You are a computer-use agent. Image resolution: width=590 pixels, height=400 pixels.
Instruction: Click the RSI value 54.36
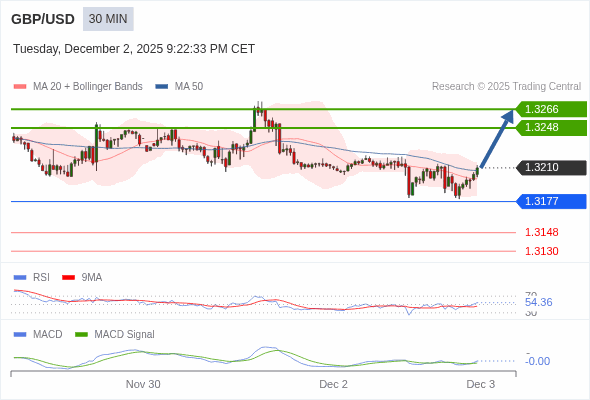coord(539,303)
